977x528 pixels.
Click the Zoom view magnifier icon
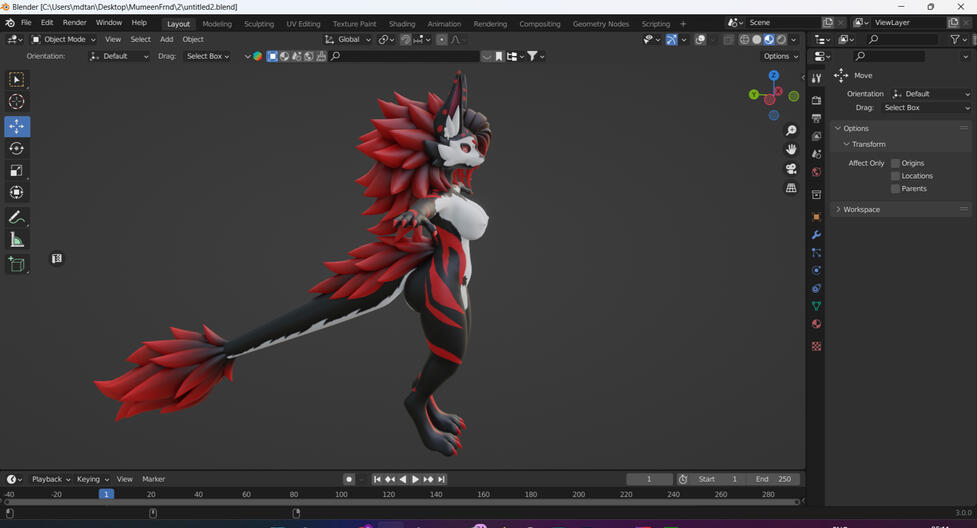click(791, 130)
